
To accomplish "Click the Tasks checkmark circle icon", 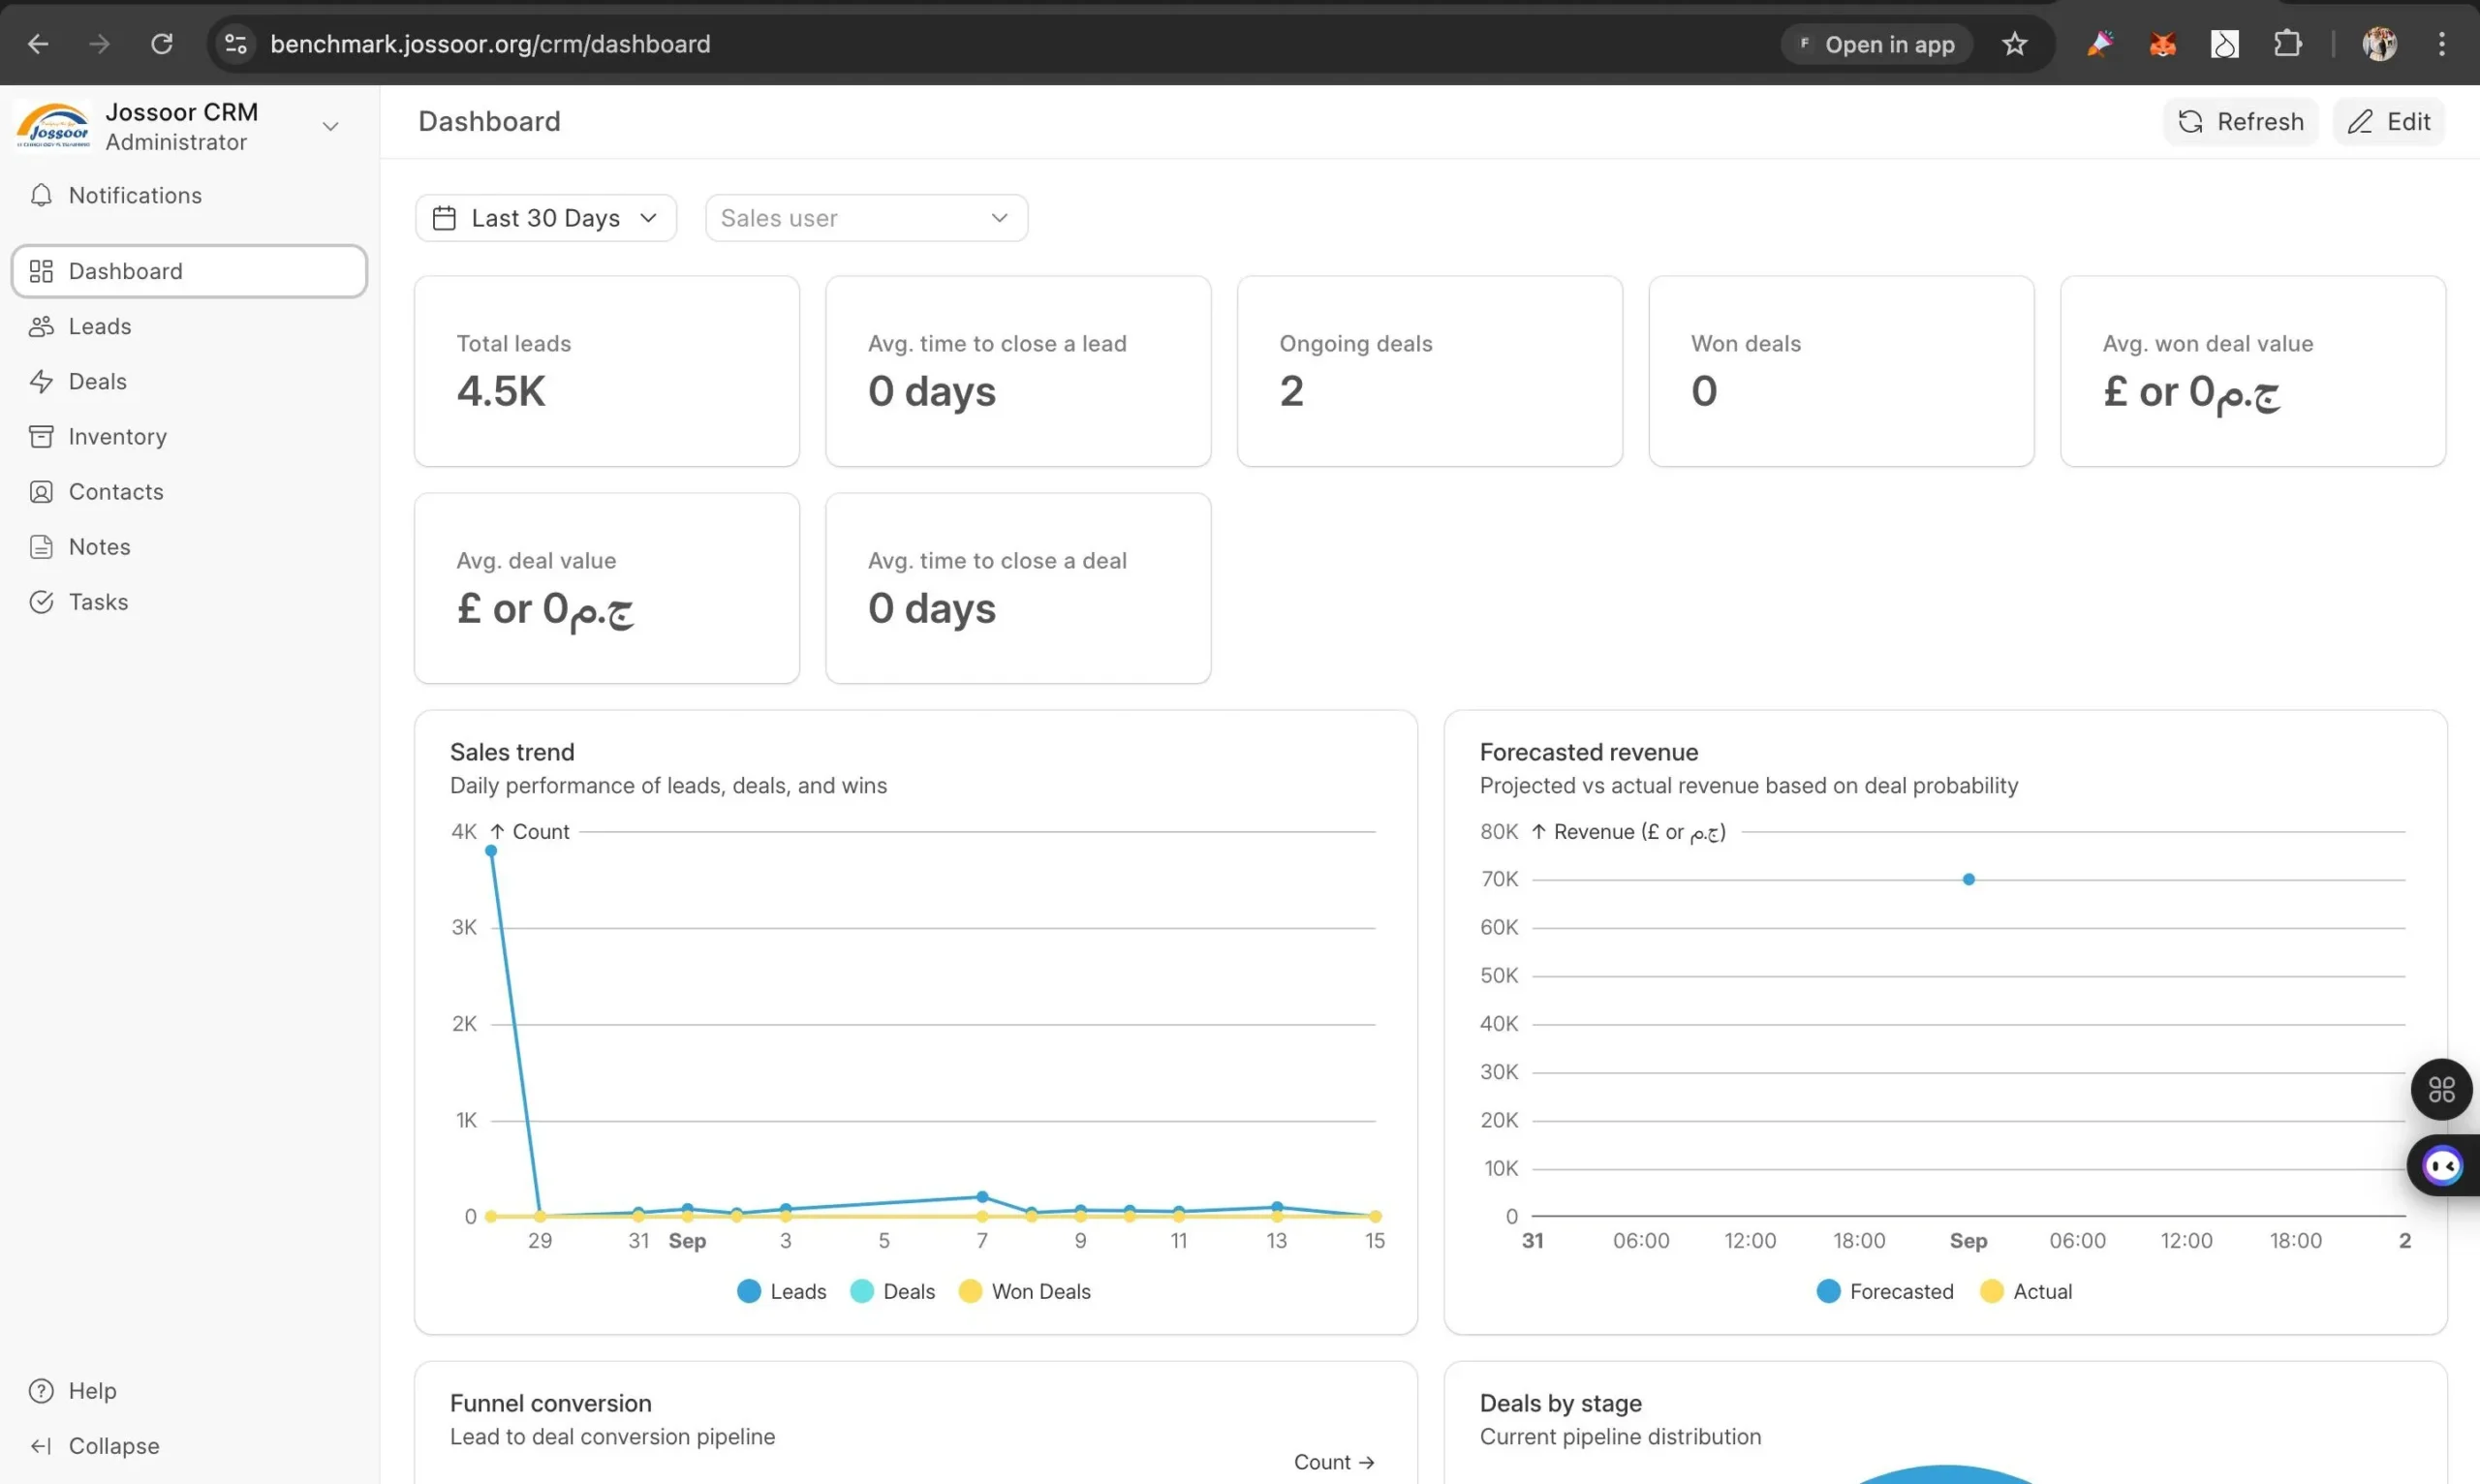I will (41, 602).
